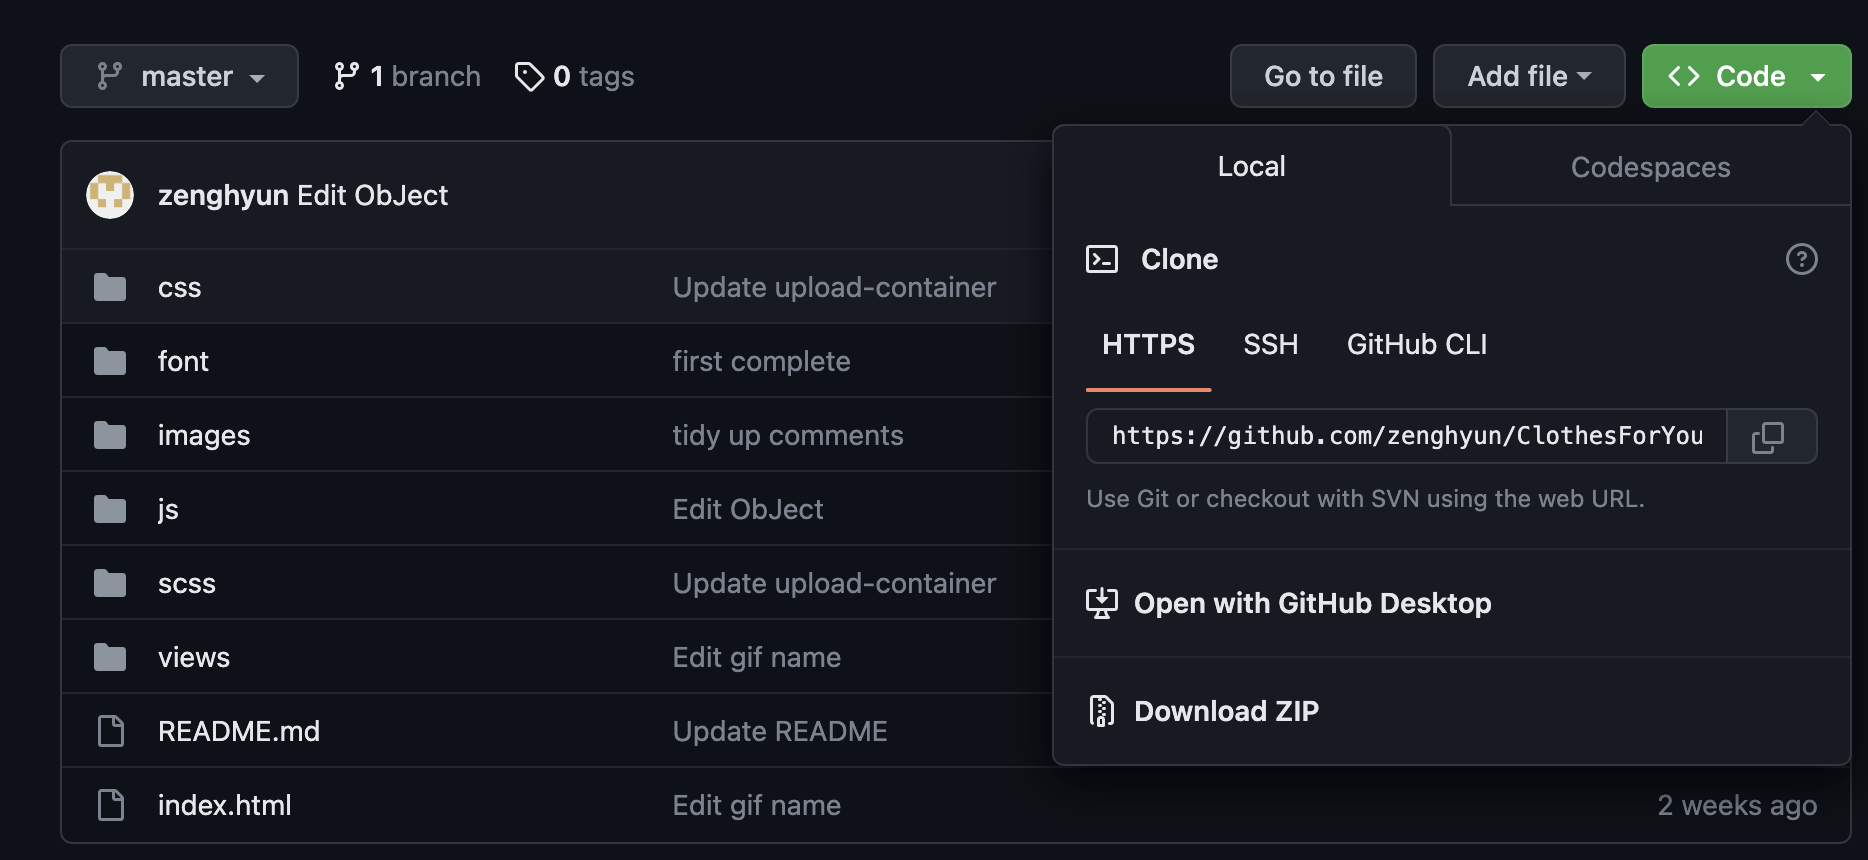The width and height of the screenshot is (1868, 860).
Task: Open the scss folder
Action: (x=187, y=584)
